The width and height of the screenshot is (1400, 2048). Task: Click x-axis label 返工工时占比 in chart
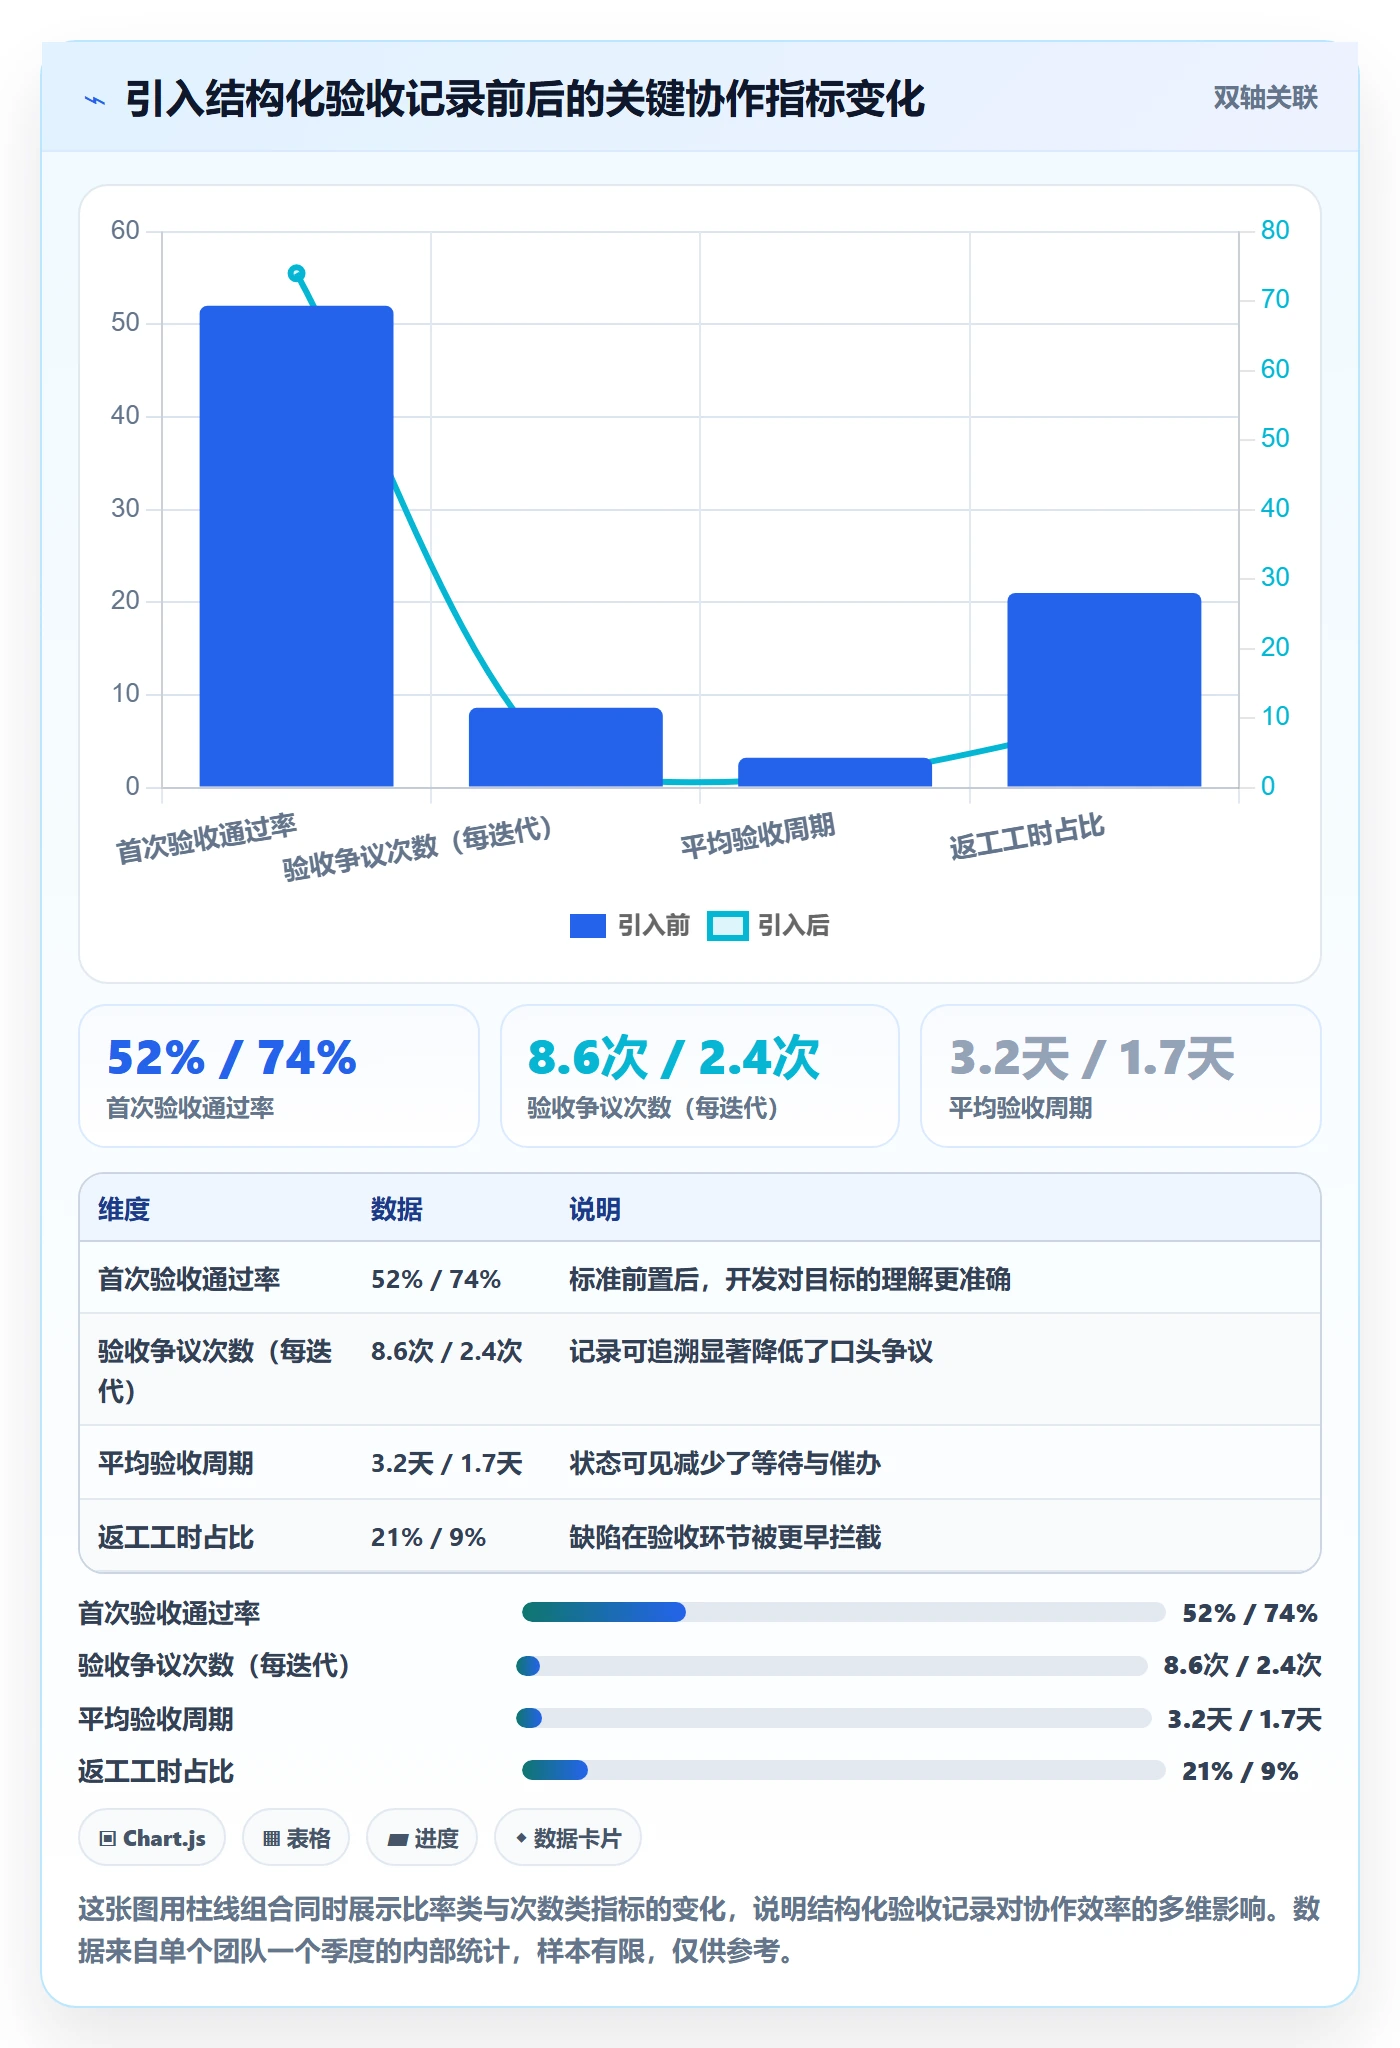1027,836
